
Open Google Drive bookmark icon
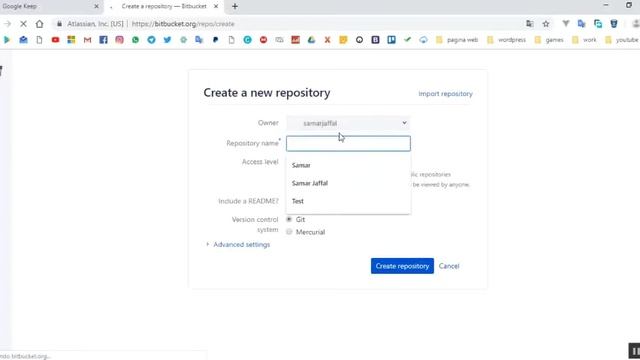[x=311, y=40]
